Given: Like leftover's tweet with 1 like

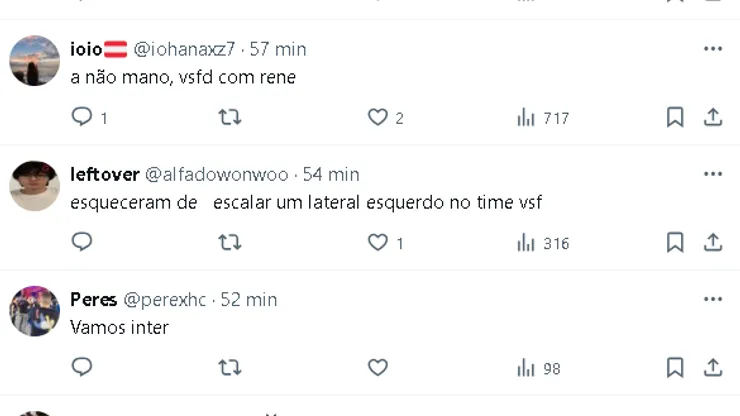Looking at the screenshot, I should tap(377, 242).
